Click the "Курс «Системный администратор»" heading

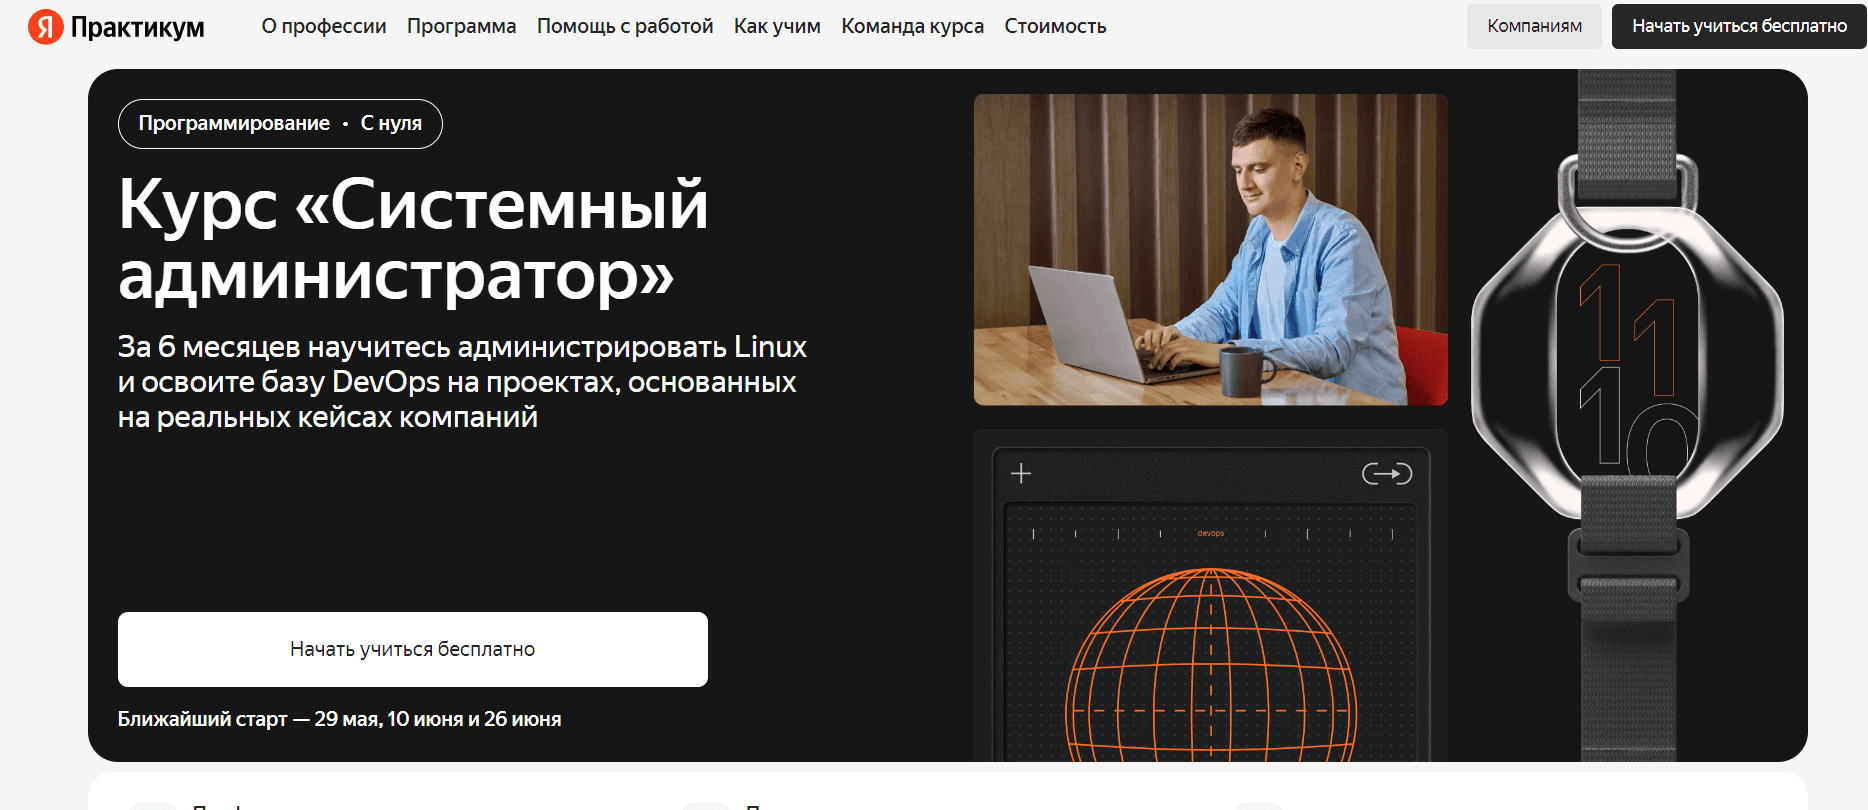(x=412, y=238)
